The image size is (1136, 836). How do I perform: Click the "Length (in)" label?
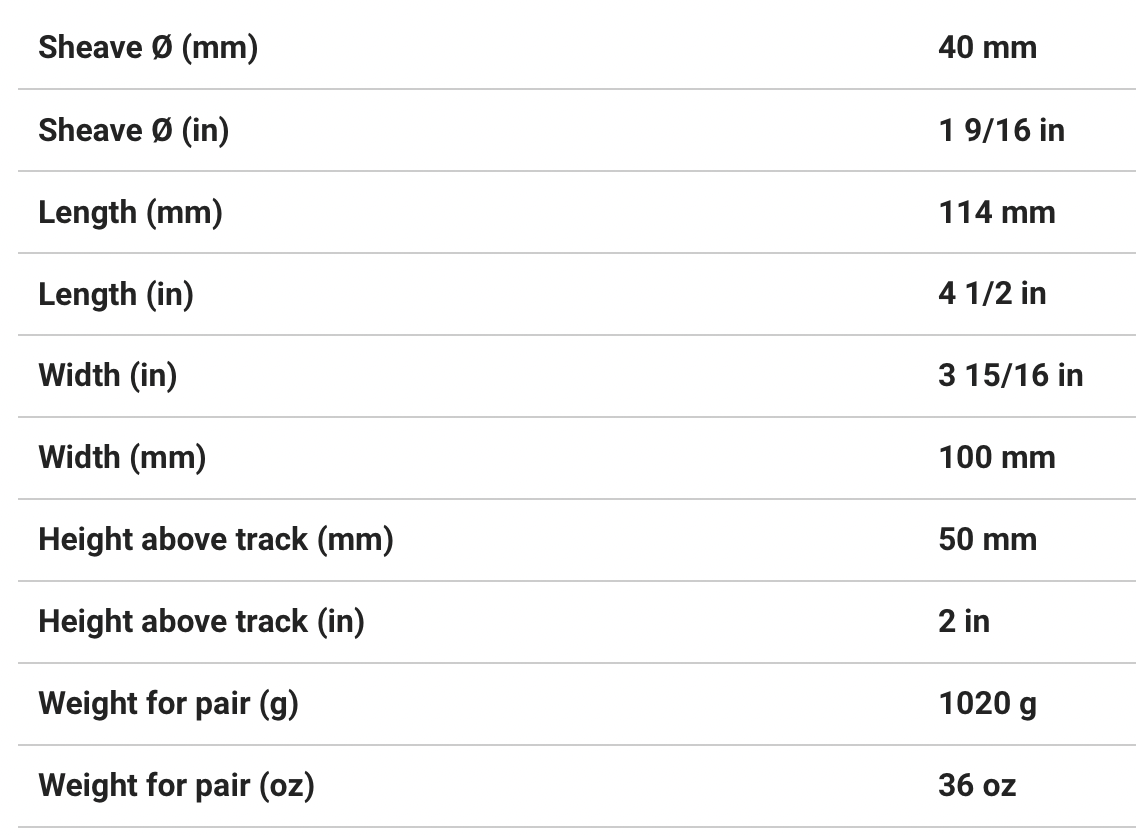pos(116,294)
